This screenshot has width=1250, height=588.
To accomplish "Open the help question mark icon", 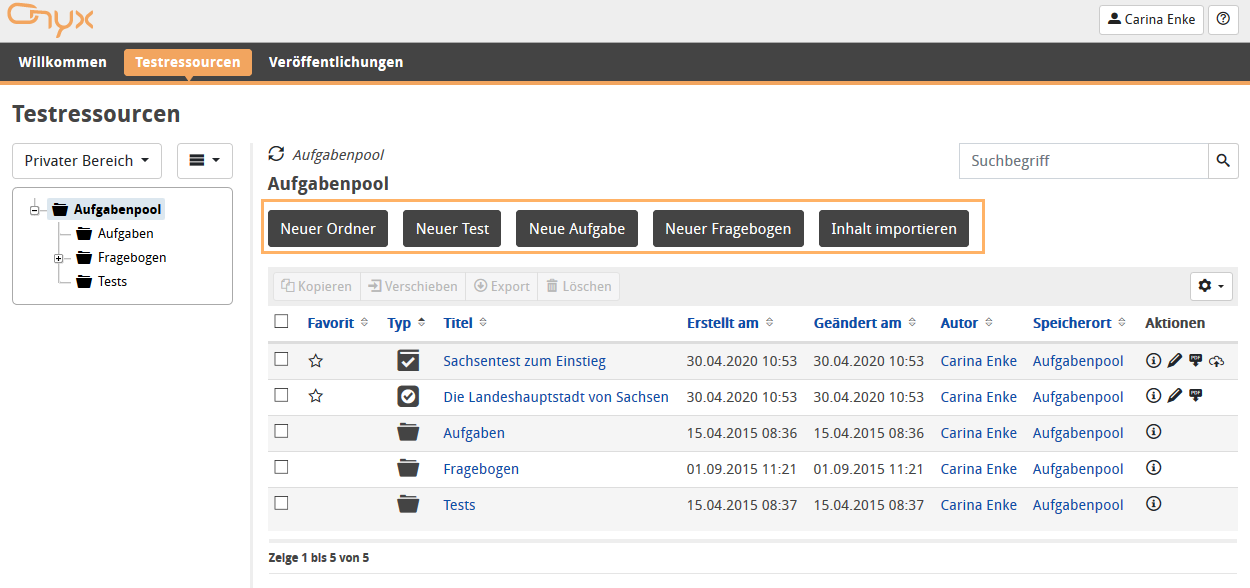I will [1223, 19].
